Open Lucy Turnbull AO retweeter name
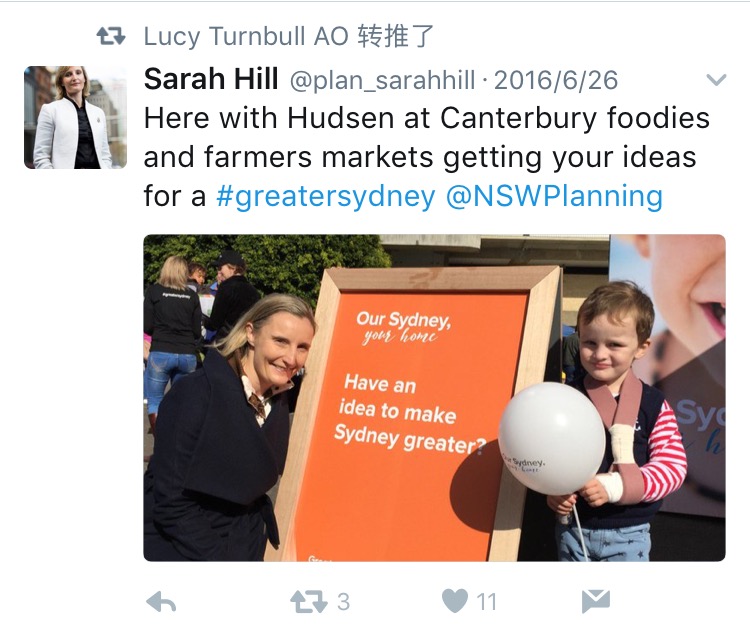750x633 pixels. tap(246, 36)
